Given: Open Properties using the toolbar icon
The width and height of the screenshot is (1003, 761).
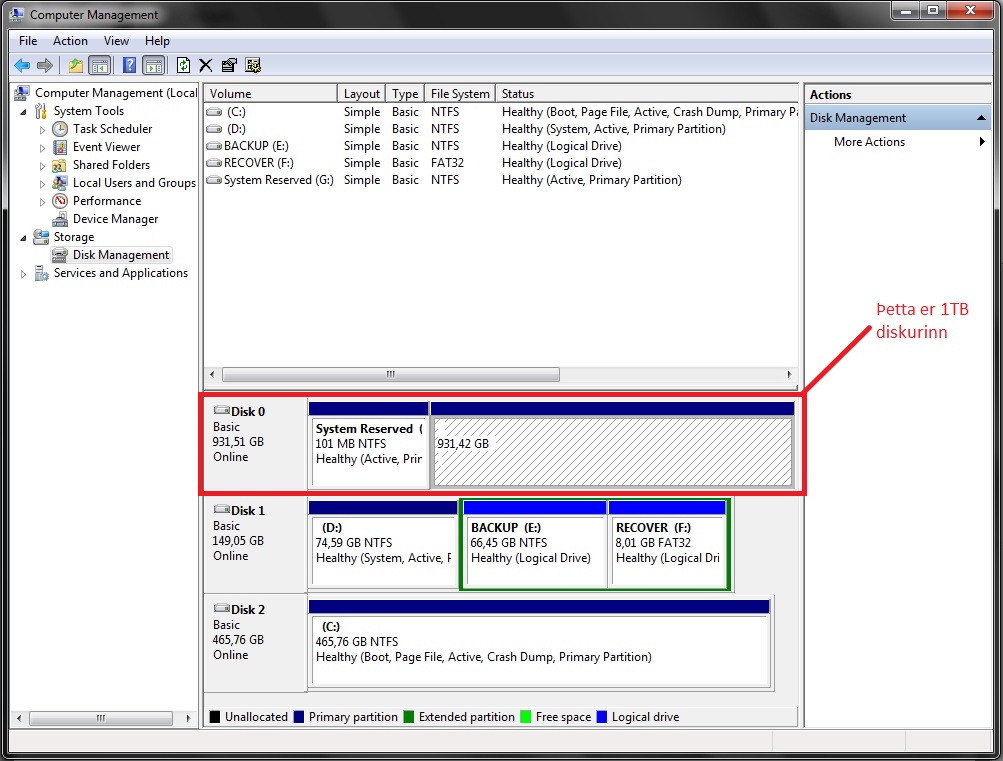Looking at the screenshot, I should coord(229,65).
